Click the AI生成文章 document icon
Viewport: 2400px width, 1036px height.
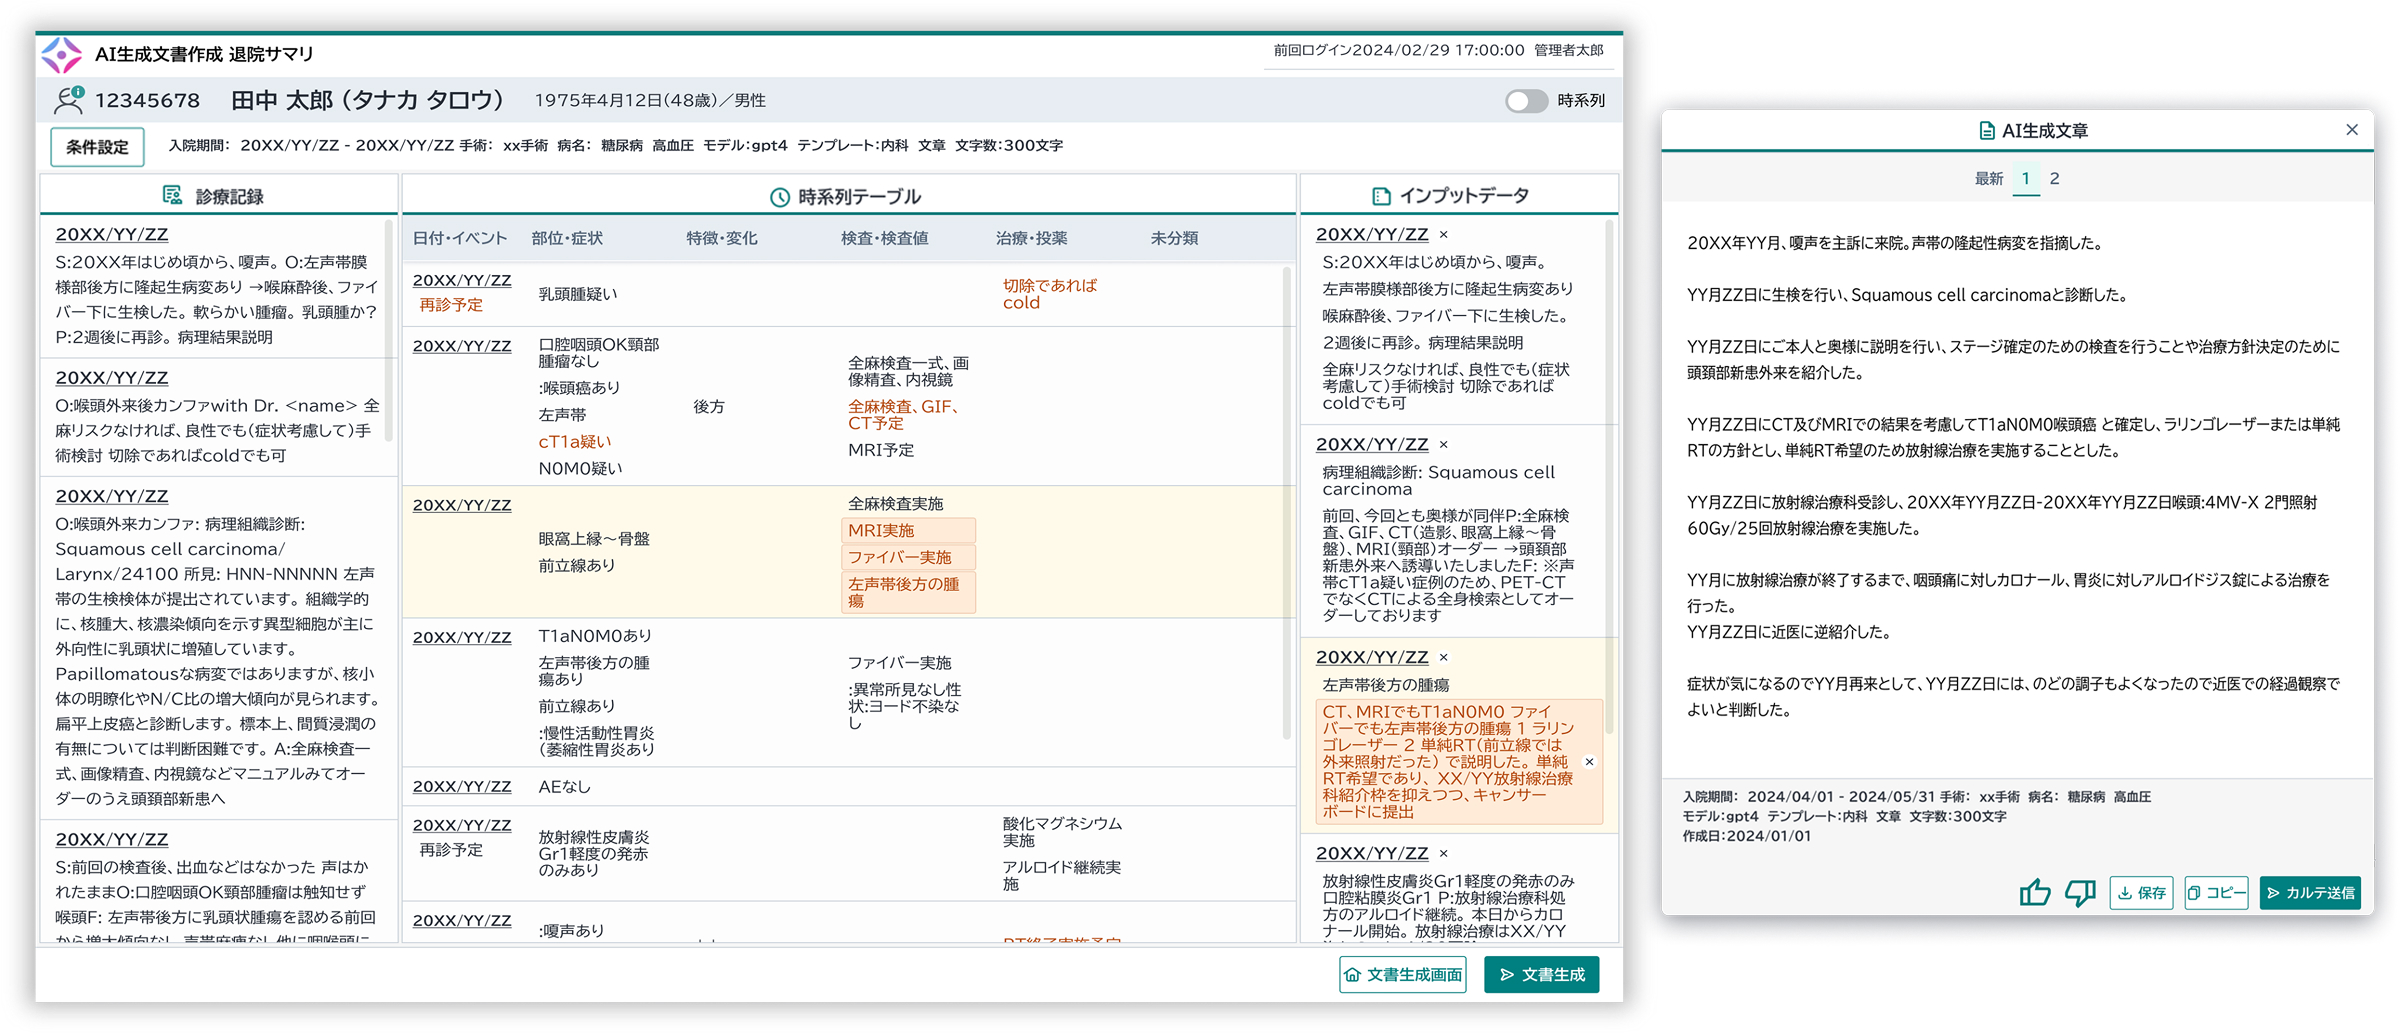(x=1986, y=131)
